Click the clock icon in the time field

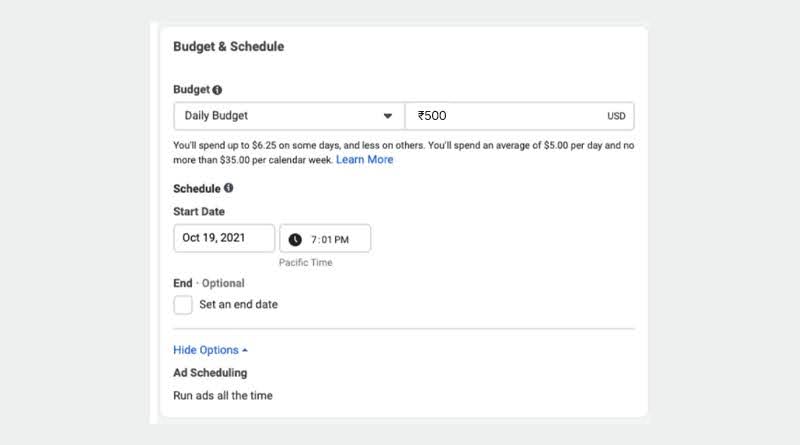295,239
